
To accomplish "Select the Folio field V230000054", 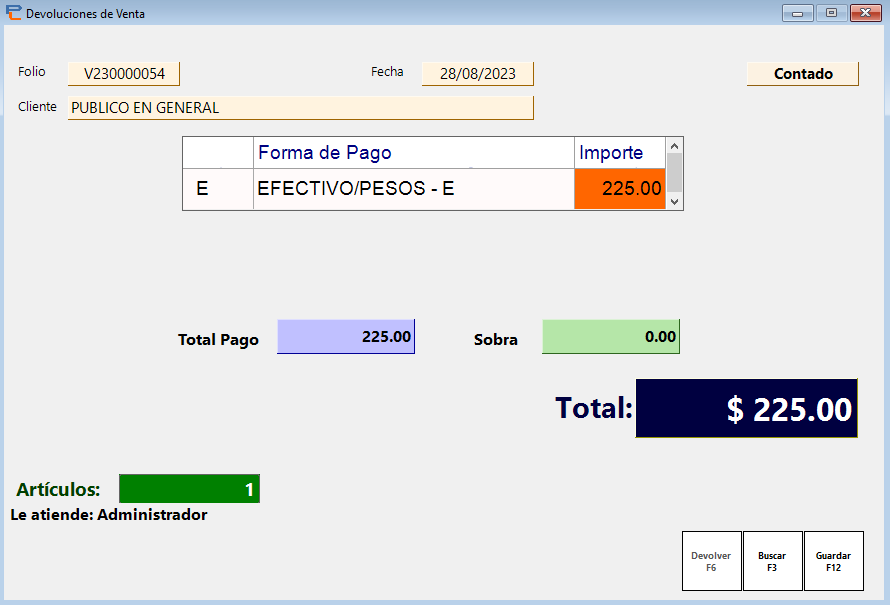I will [x=124, y=74].
